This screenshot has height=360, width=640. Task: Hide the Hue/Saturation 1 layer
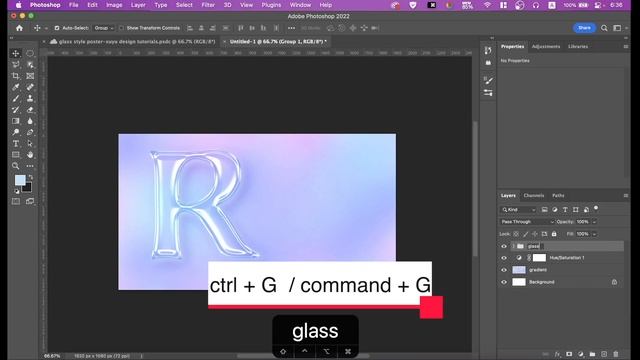504,258
